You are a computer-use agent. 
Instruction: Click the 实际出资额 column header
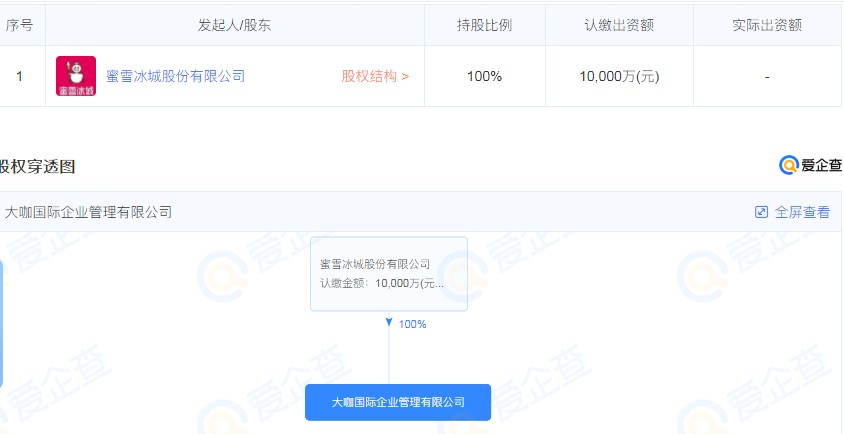pyautogui.click(x=767, y=25)
